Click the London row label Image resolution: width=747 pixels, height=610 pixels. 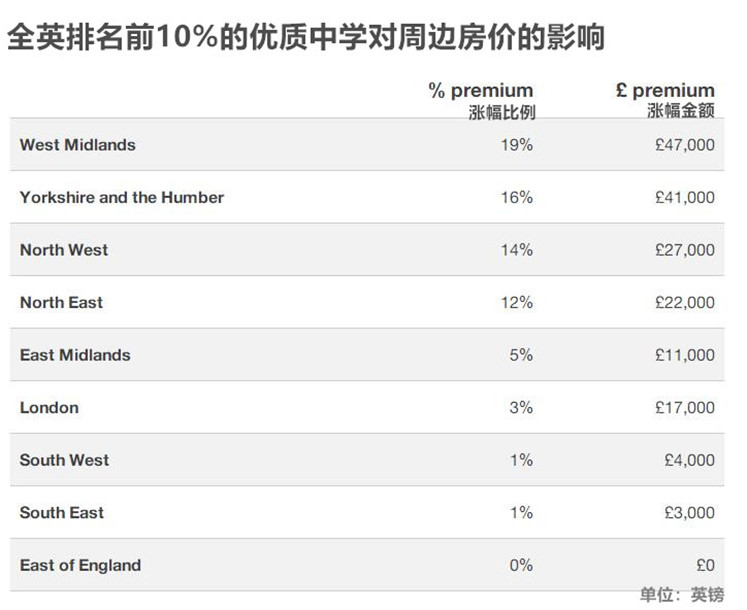point(49,407)
